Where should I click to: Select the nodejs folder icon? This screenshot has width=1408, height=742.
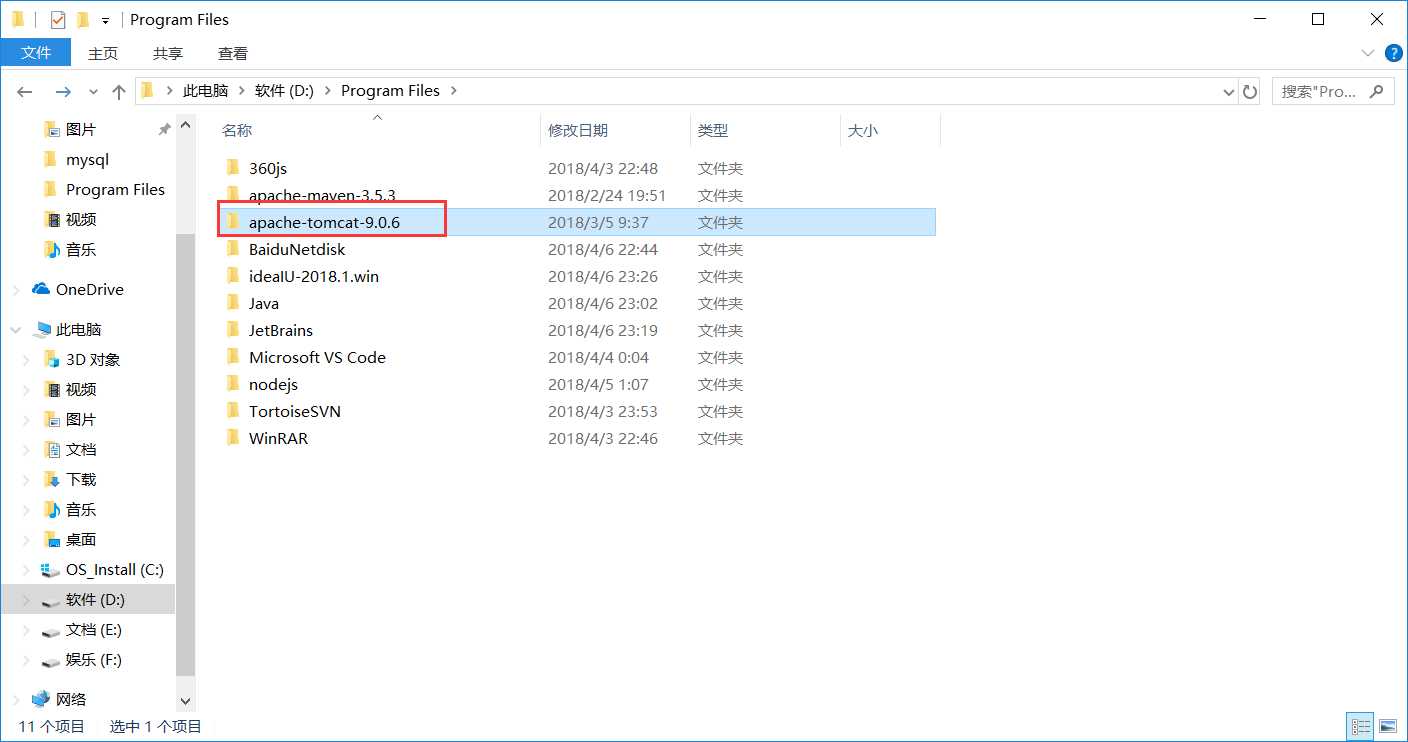coord(233,384)
